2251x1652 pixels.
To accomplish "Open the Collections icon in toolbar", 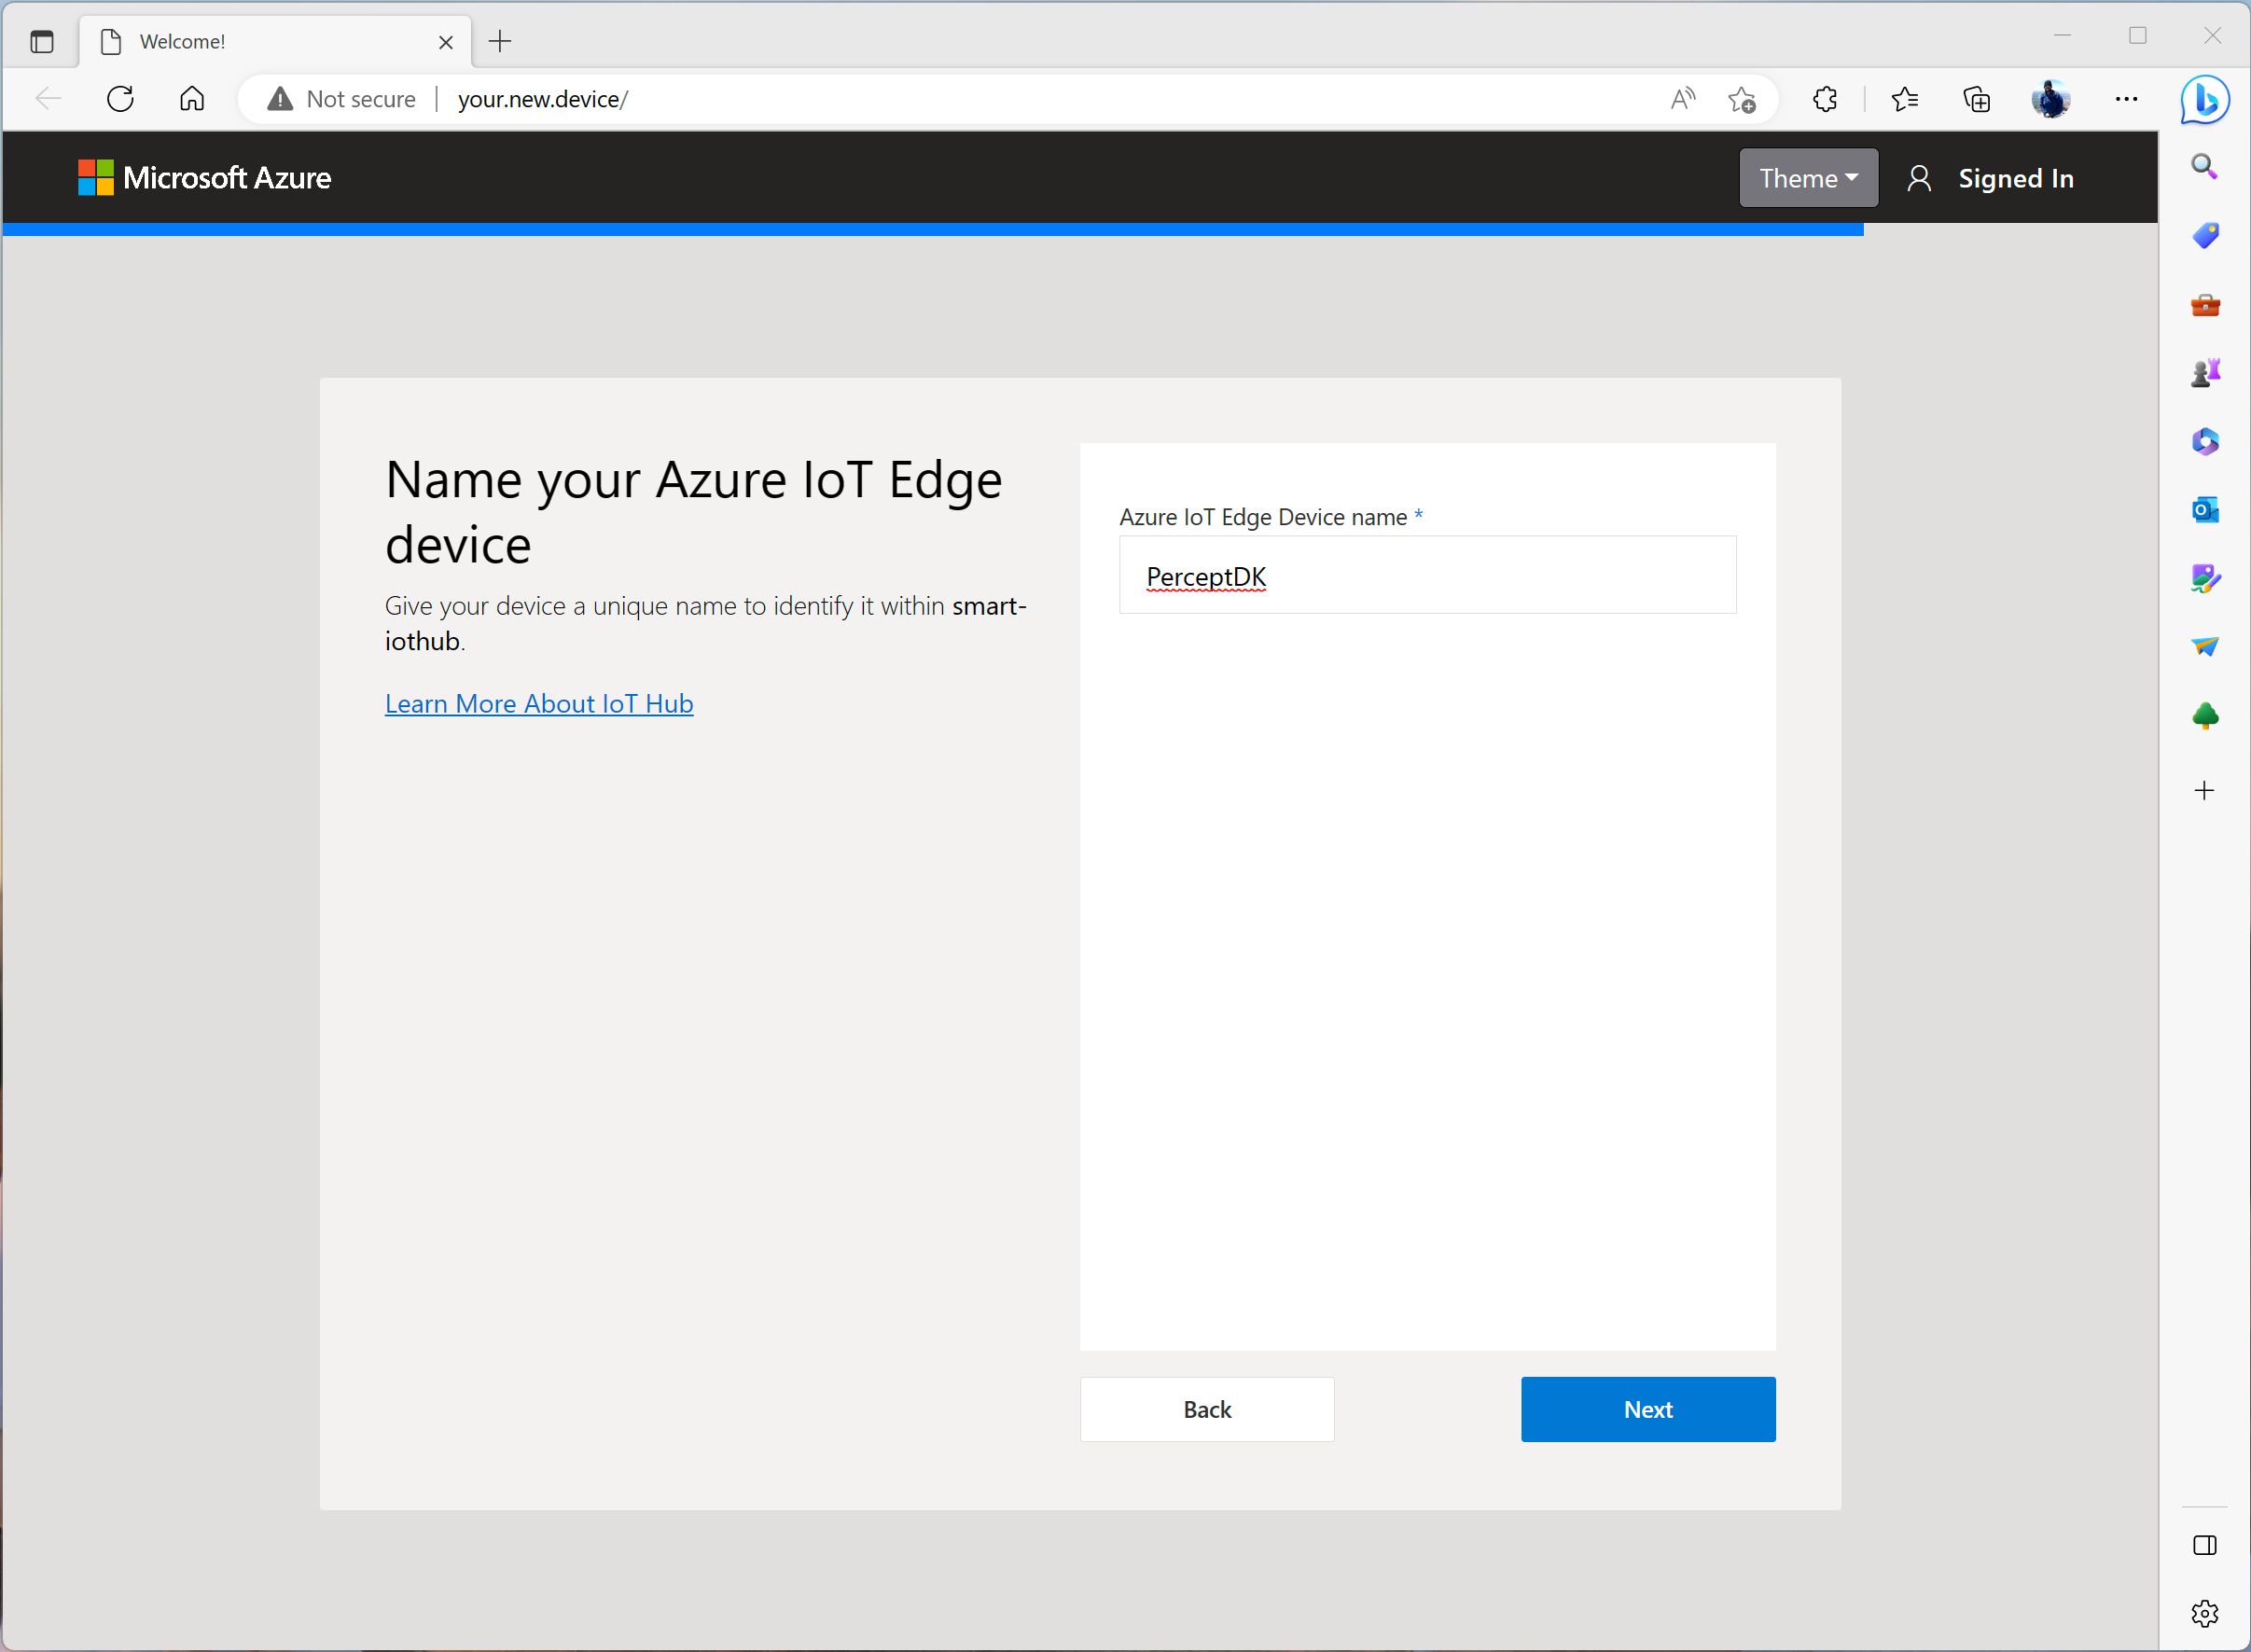I will [x=1976, y=99].
